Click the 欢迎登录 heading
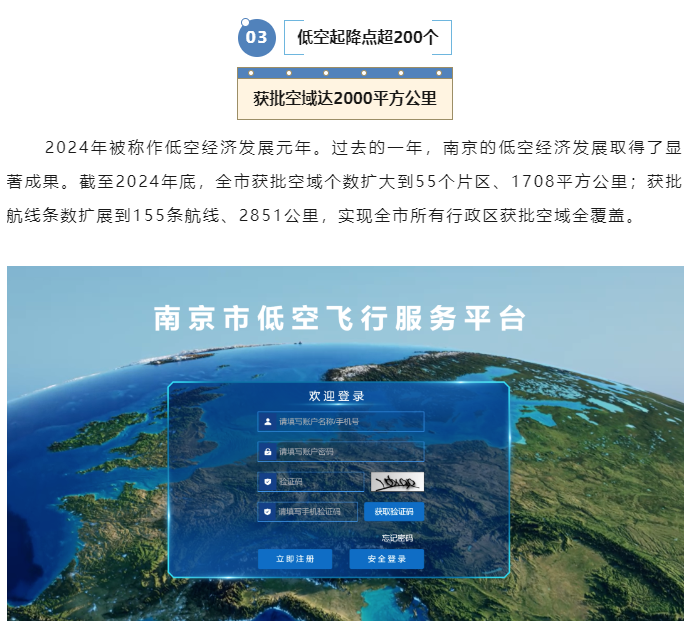 point(337,396)
